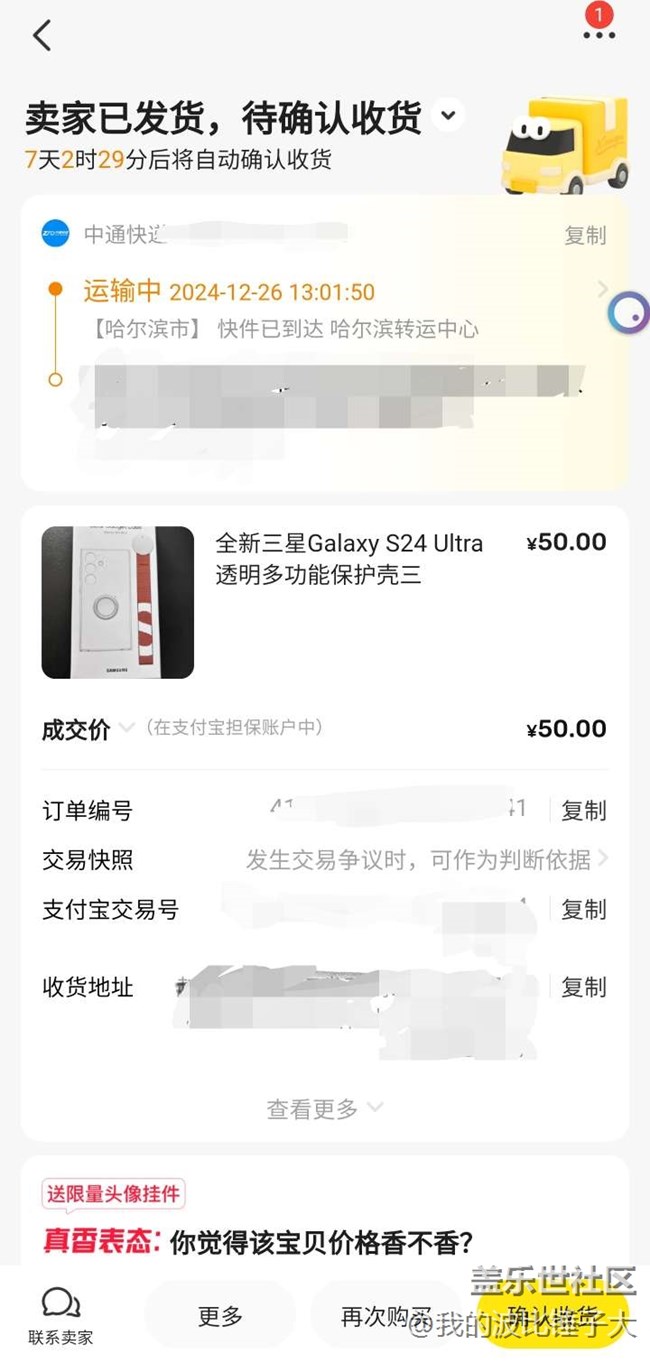Open the floating purple assistant bubble

tap(629, 314)
